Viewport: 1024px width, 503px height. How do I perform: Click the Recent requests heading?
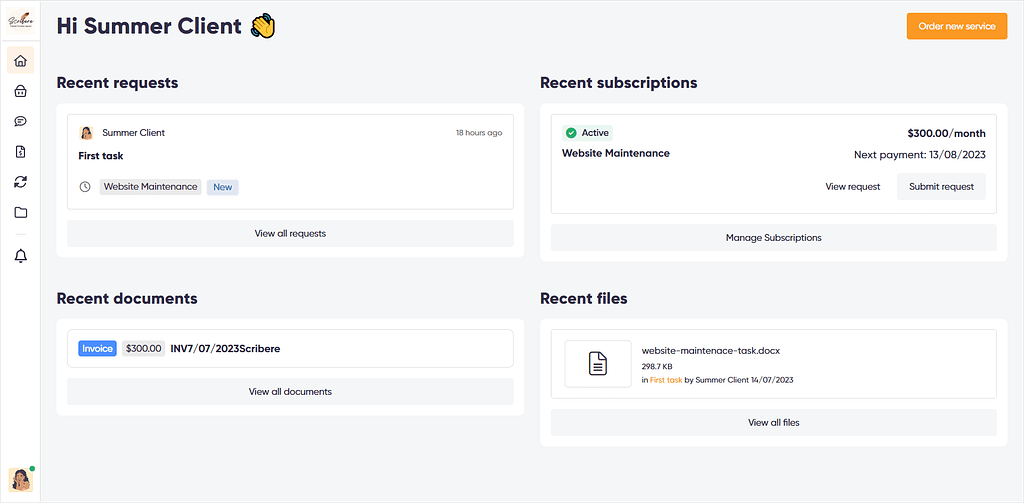pyautogui.click(x=118, y=83)
